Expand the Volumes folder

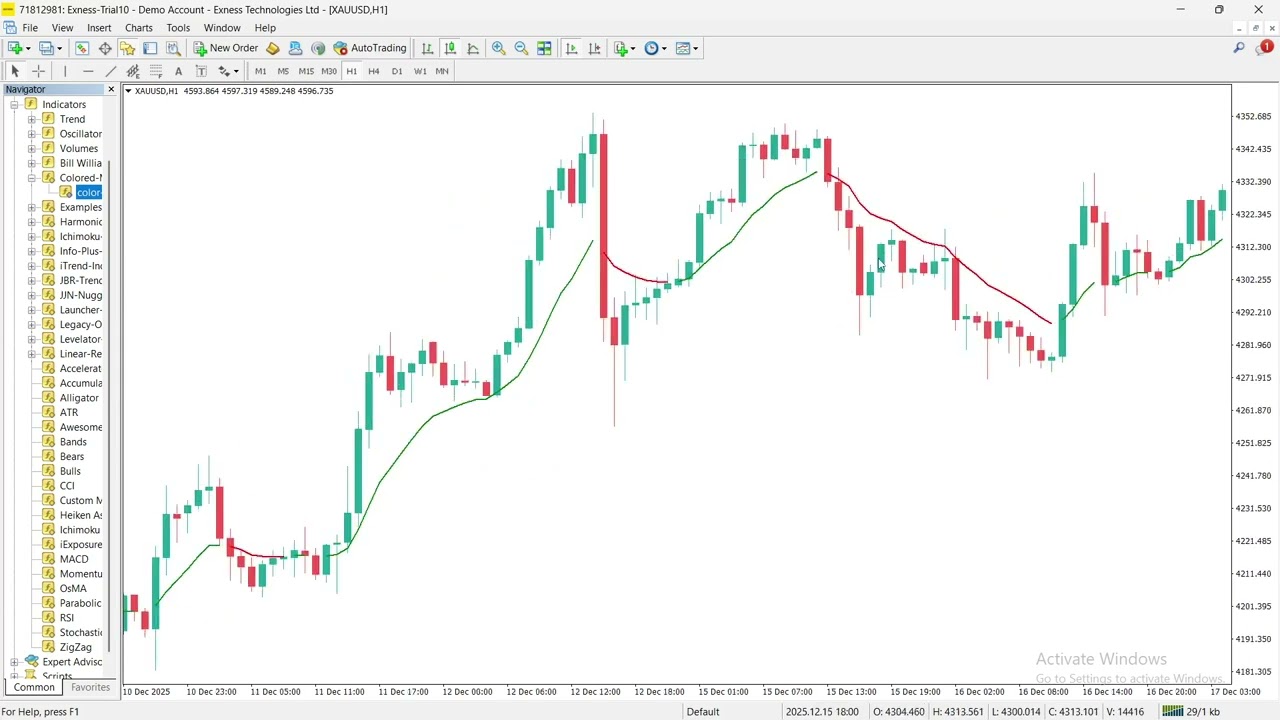(x=32, y=148)
